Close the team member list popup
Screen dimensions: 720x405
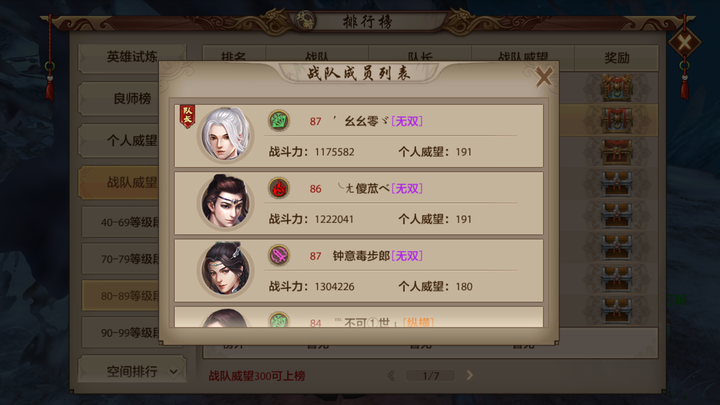(x=544, y=77)
